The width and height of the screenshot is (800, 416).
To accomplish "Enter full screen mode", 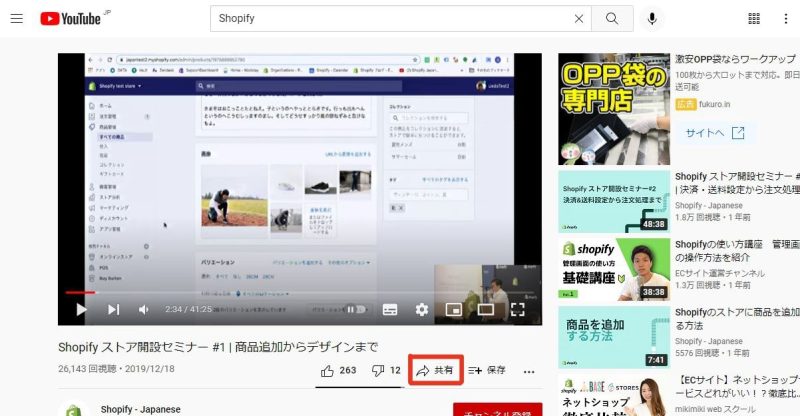I will click(x=517, y=309).
